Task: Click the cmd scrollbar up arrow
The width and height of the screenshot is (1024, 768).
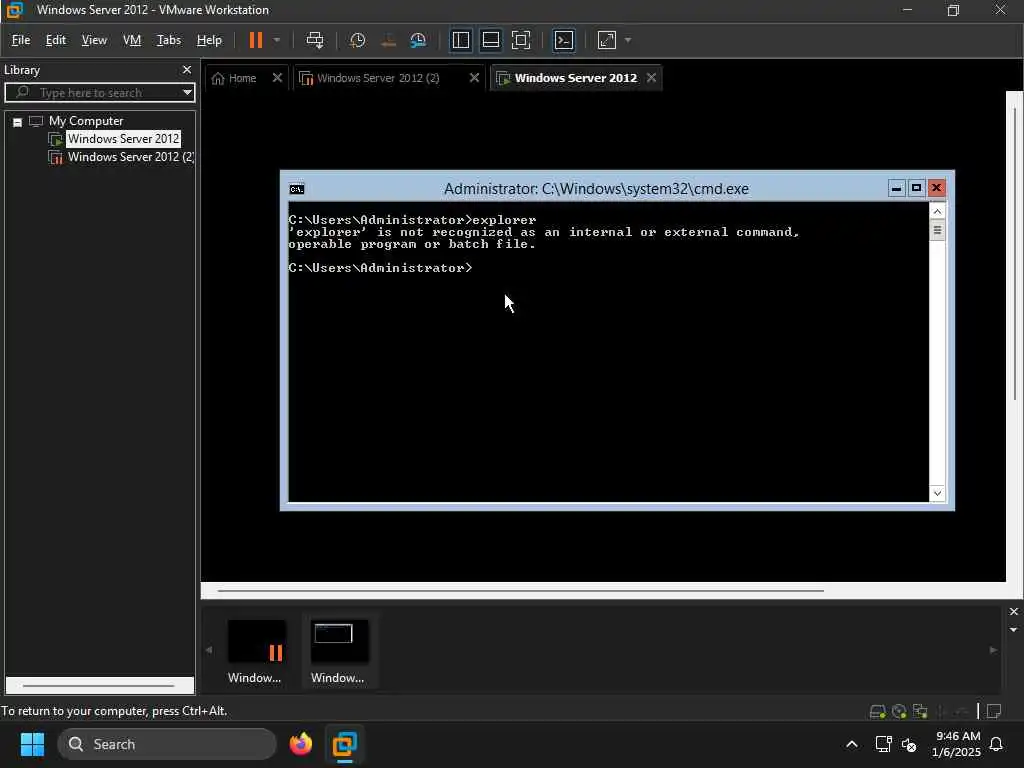Action: (x=937, y=211)
